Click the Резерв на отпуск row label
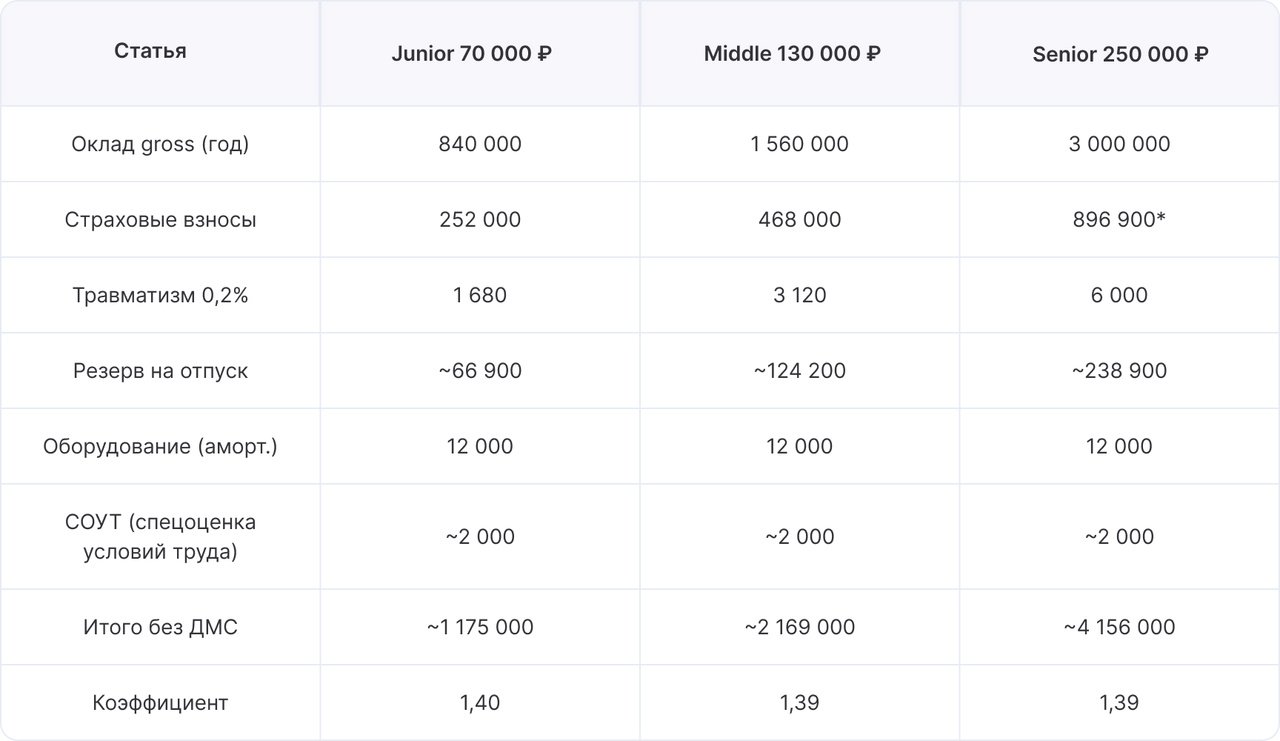 (160, 371)
